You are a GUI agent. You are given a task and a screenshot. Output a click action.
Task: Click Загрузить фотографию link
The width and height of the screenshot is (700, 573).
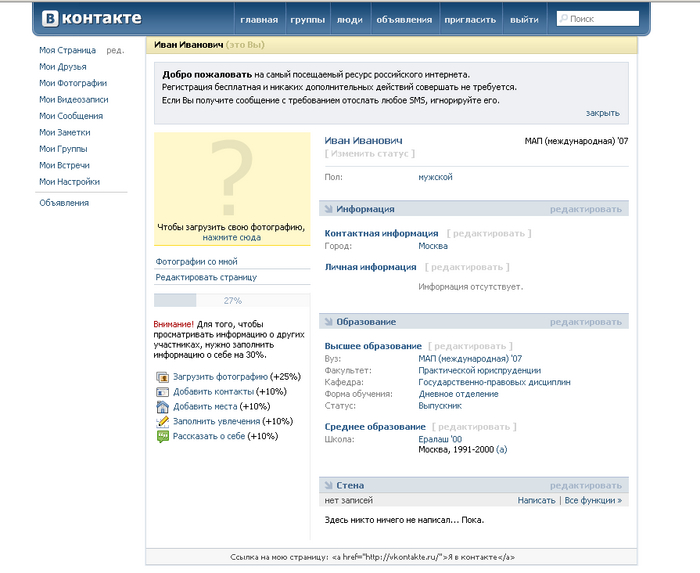[x=221, y=377]
